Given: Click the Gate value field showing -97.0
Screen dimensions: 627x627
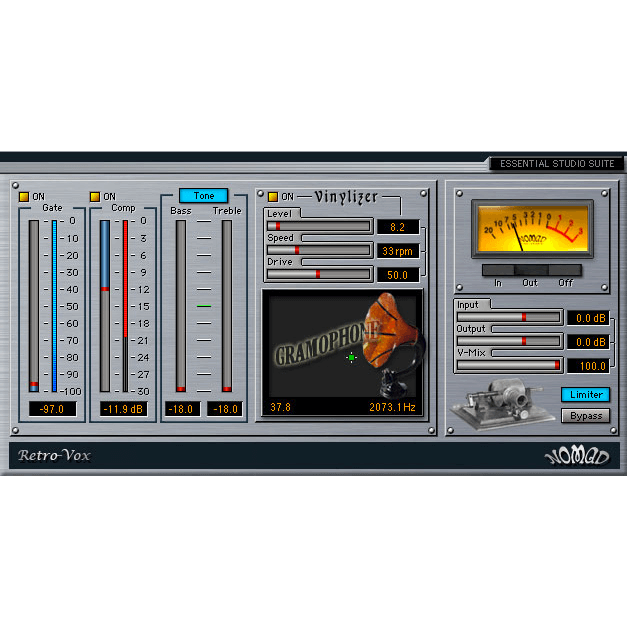Looking at the screenshot, I should (x=53, y=409).
